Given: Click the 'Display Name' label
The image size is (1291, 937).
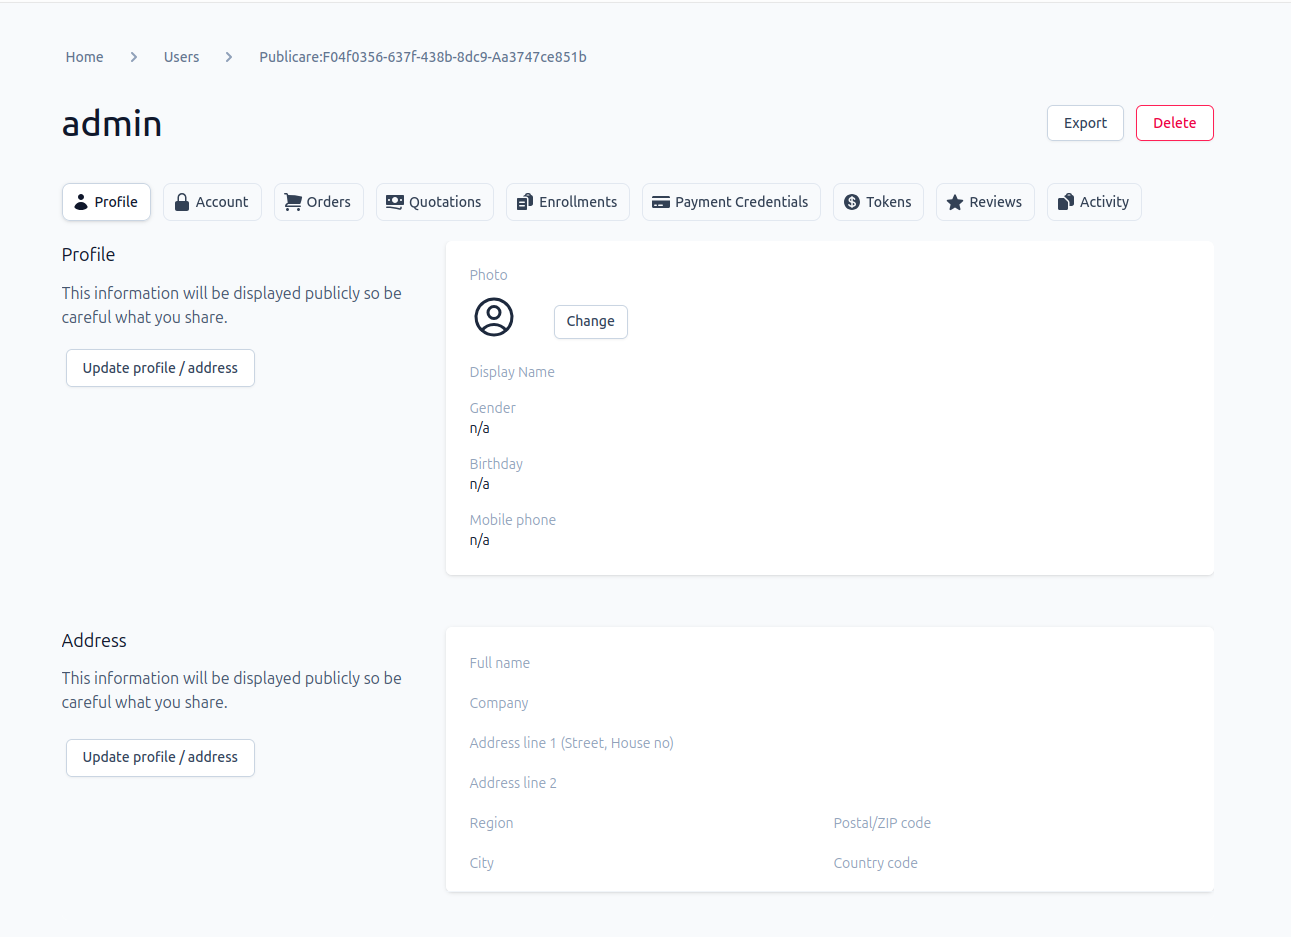Looking at the screenshot, I should pos(512,372).
